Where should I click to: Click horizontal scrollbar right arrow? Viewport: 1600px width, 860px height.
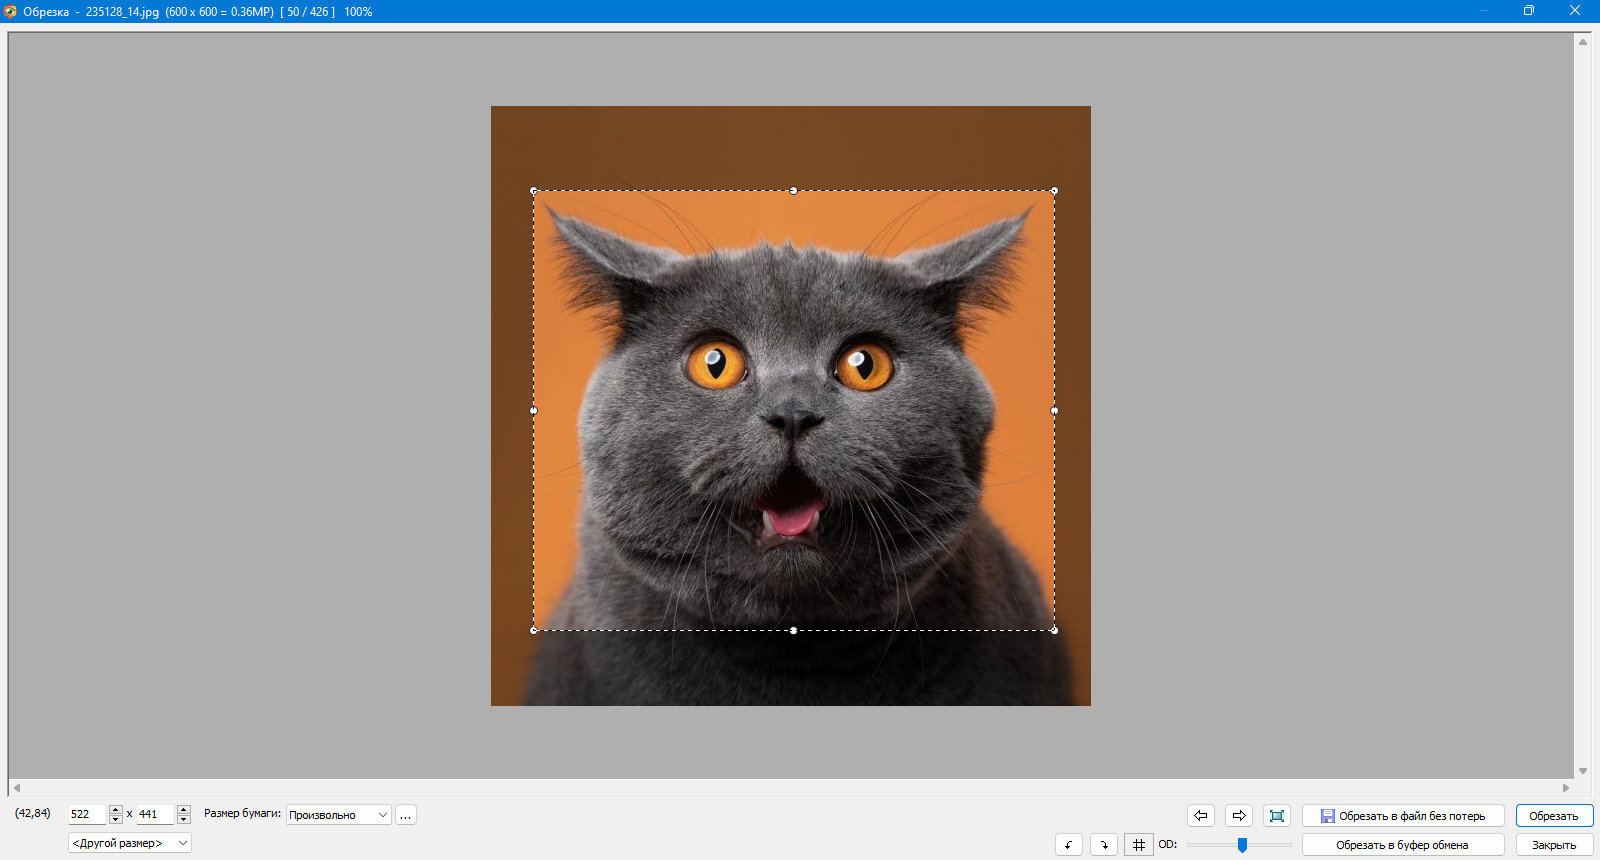[x=1566, y=788]
